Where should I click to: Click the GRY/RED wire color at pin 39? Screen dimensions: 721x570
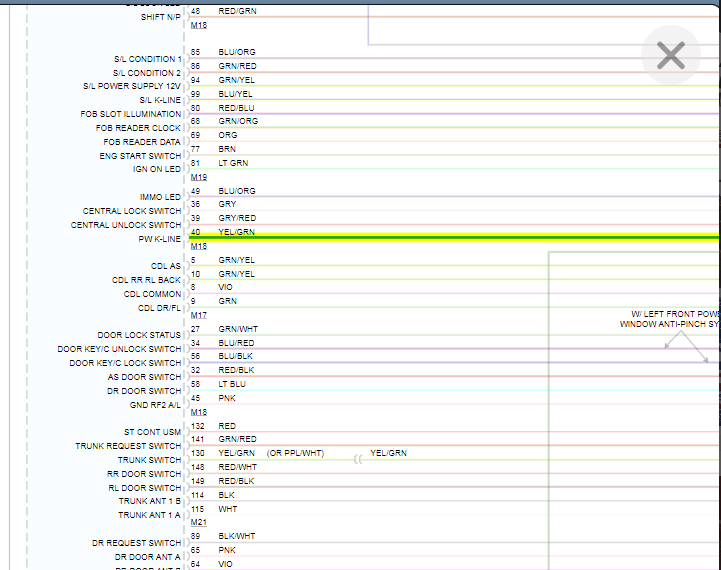[x=237, y=218]
